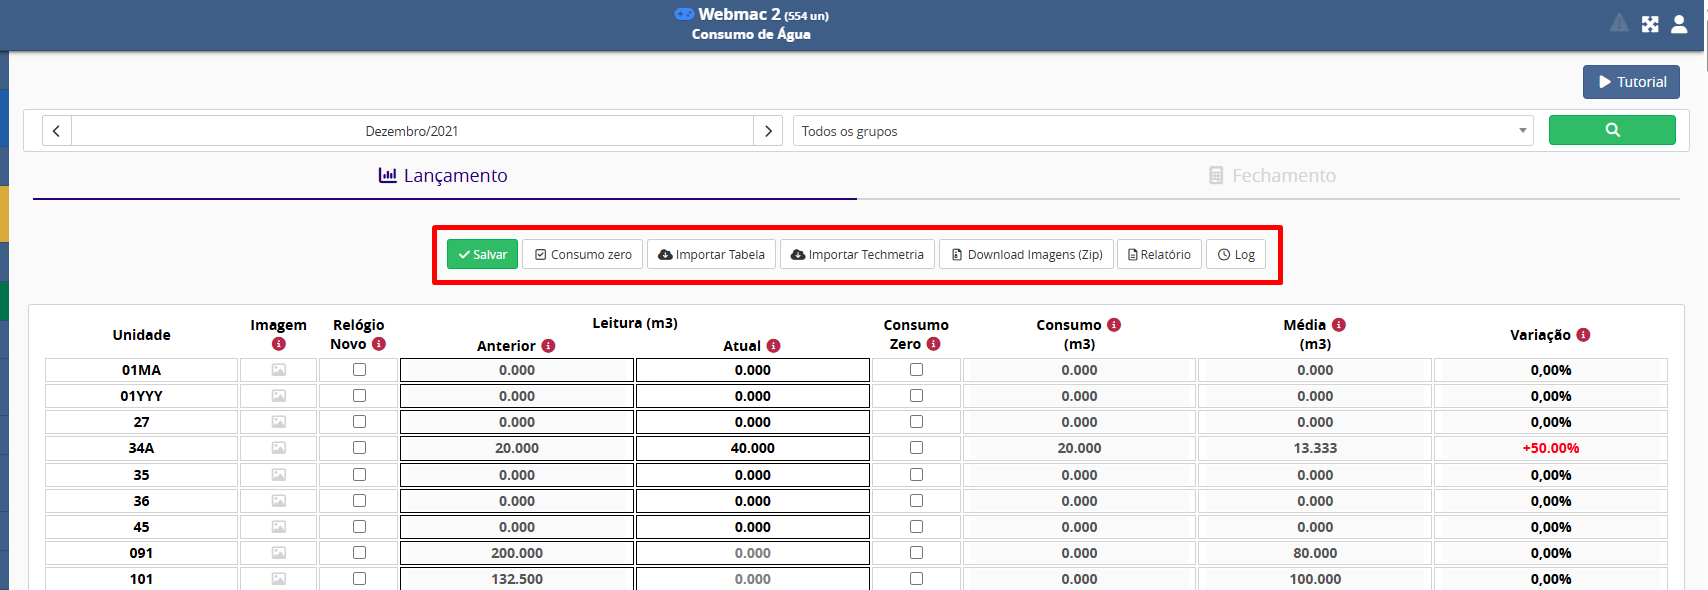Viewport: 1708px width, 590px height.
Task: Open the Todos os grupos dropdown
Action: pyautogui.click(x=1163, y=131)
